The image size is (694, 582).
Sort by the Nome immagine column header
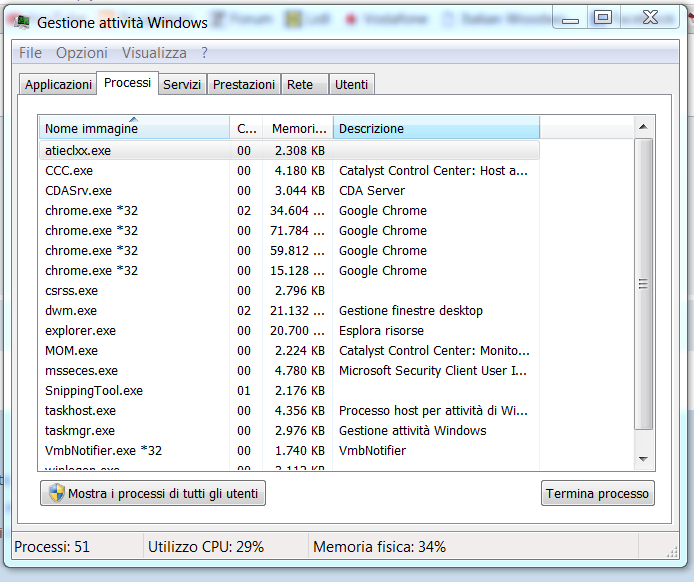pos(133,128)
